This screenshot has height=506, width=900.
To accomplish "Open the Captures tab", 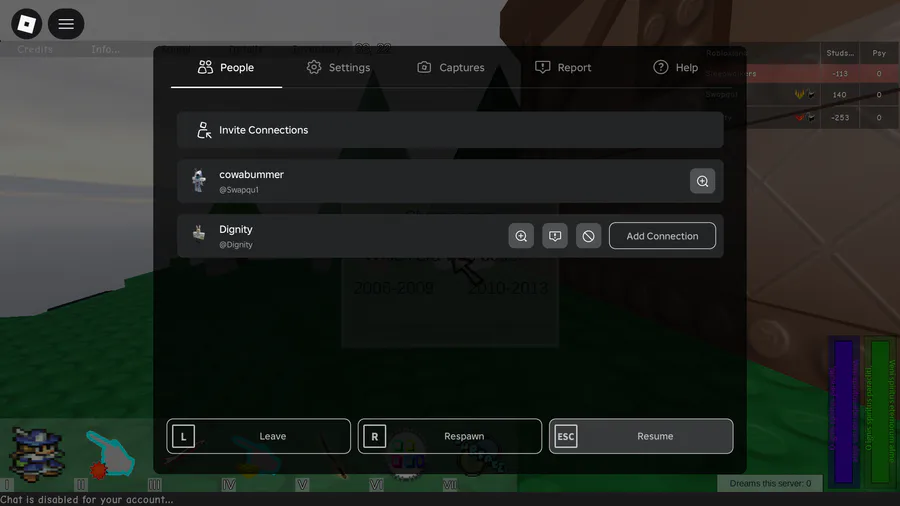I will (451, 68).
